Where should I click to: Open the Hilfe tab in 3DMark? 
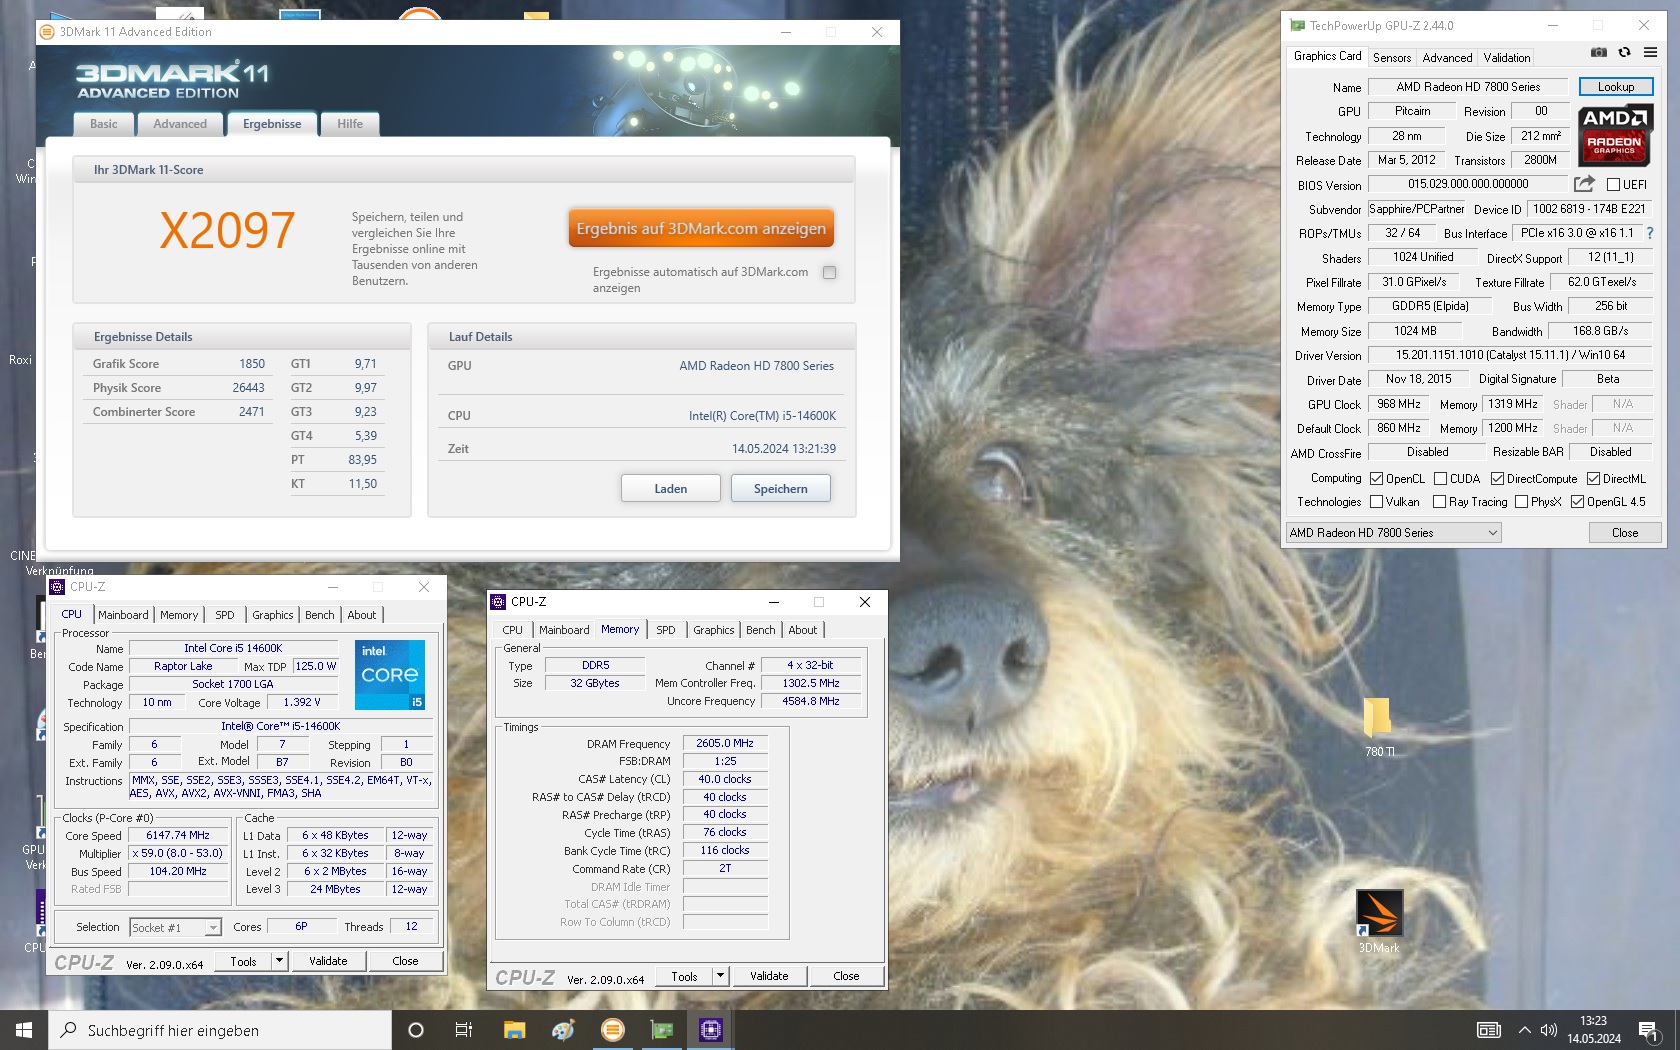[350, 124]
